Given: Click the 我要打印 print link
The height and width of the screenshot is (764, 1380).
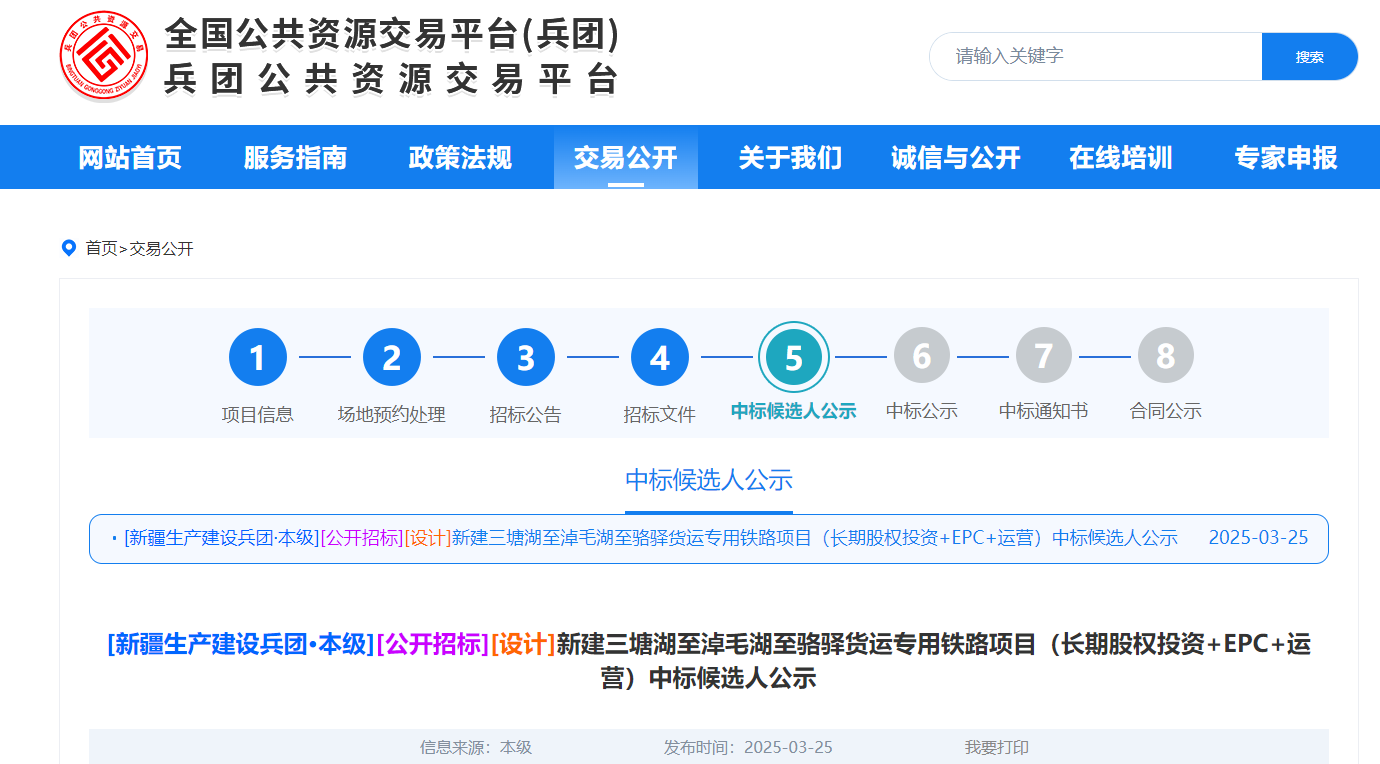Looking at the screenshot, I should pyautogui.click(x=997, y=747).
